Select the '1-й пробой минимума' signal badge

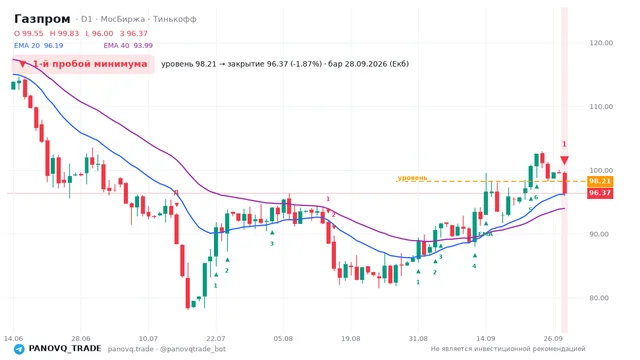(83, 64)
